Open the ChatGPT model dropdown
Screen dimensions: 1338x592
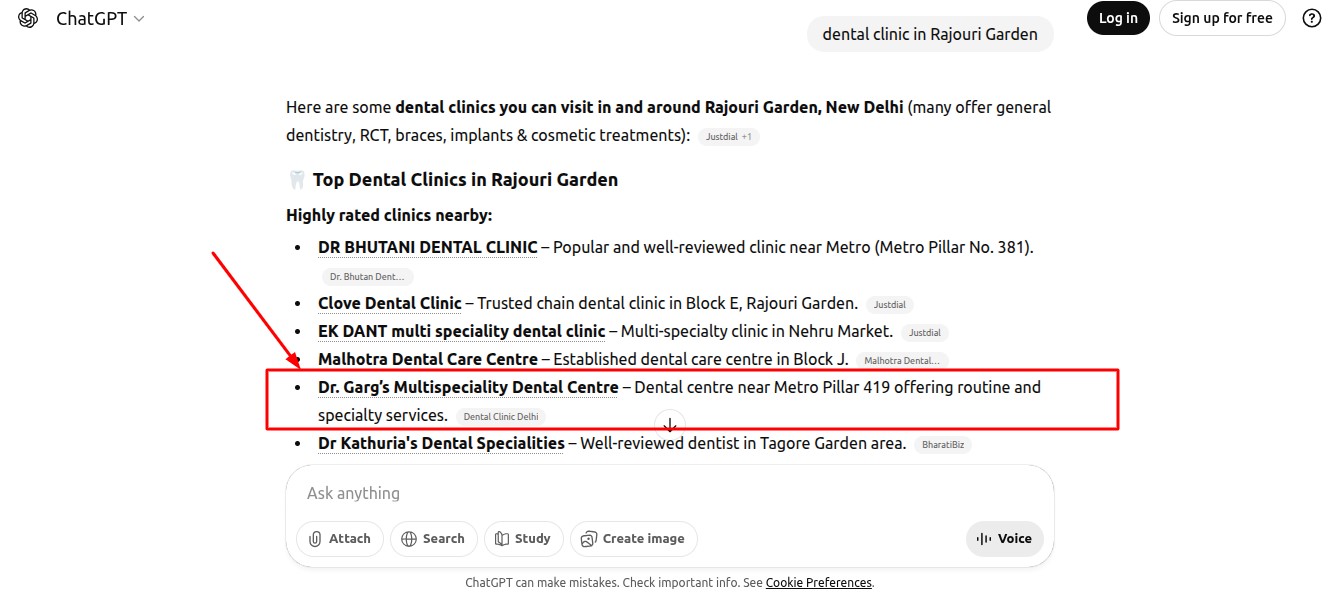(x=100, y=19)
